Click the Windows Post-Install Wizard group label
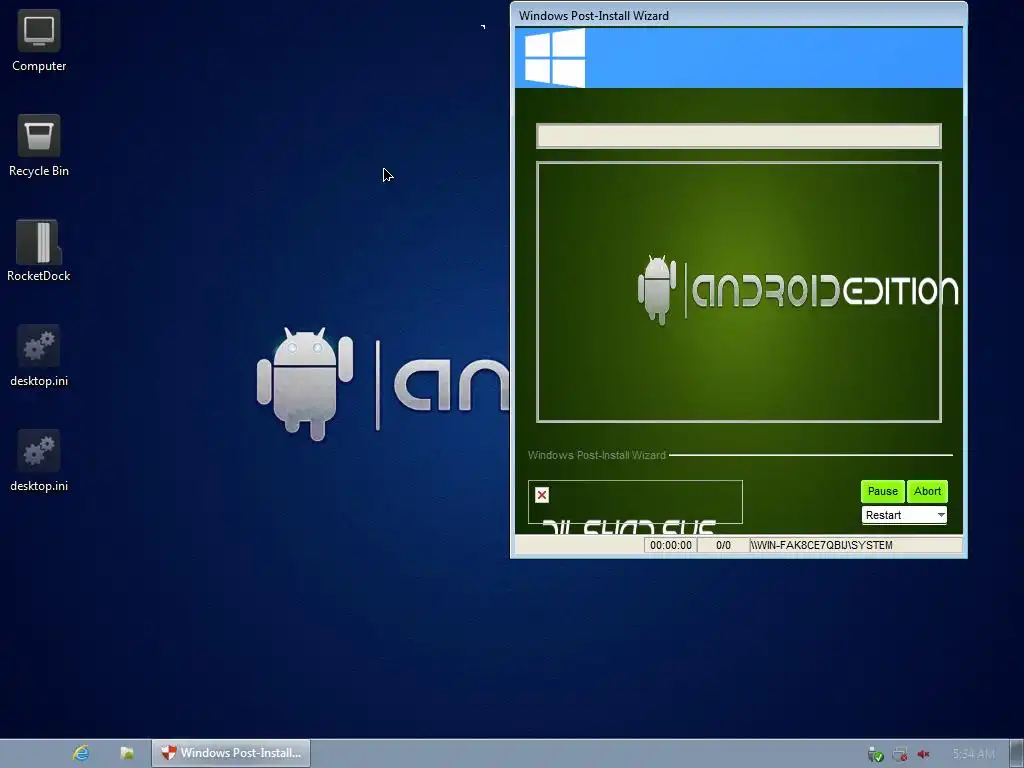The height and width of the screenshot is (768, 1024). (x=597, y=455)
